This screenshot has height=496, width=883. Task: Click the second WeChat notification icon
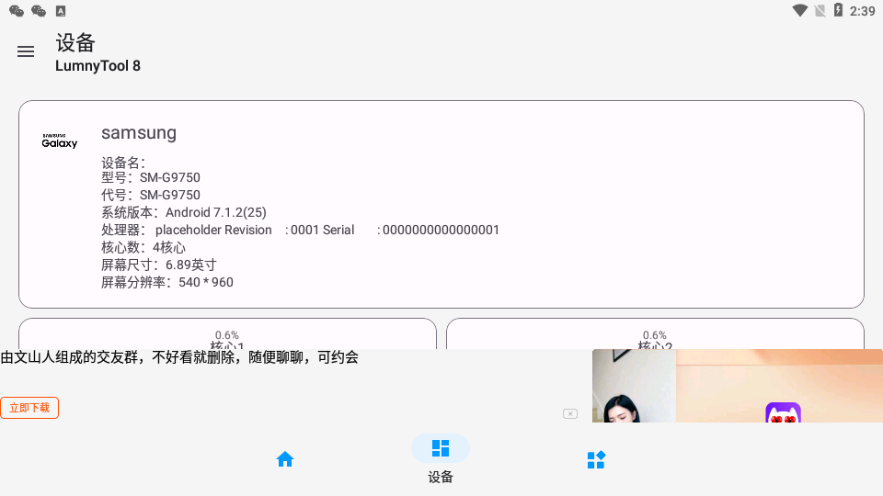pos(38,11)
